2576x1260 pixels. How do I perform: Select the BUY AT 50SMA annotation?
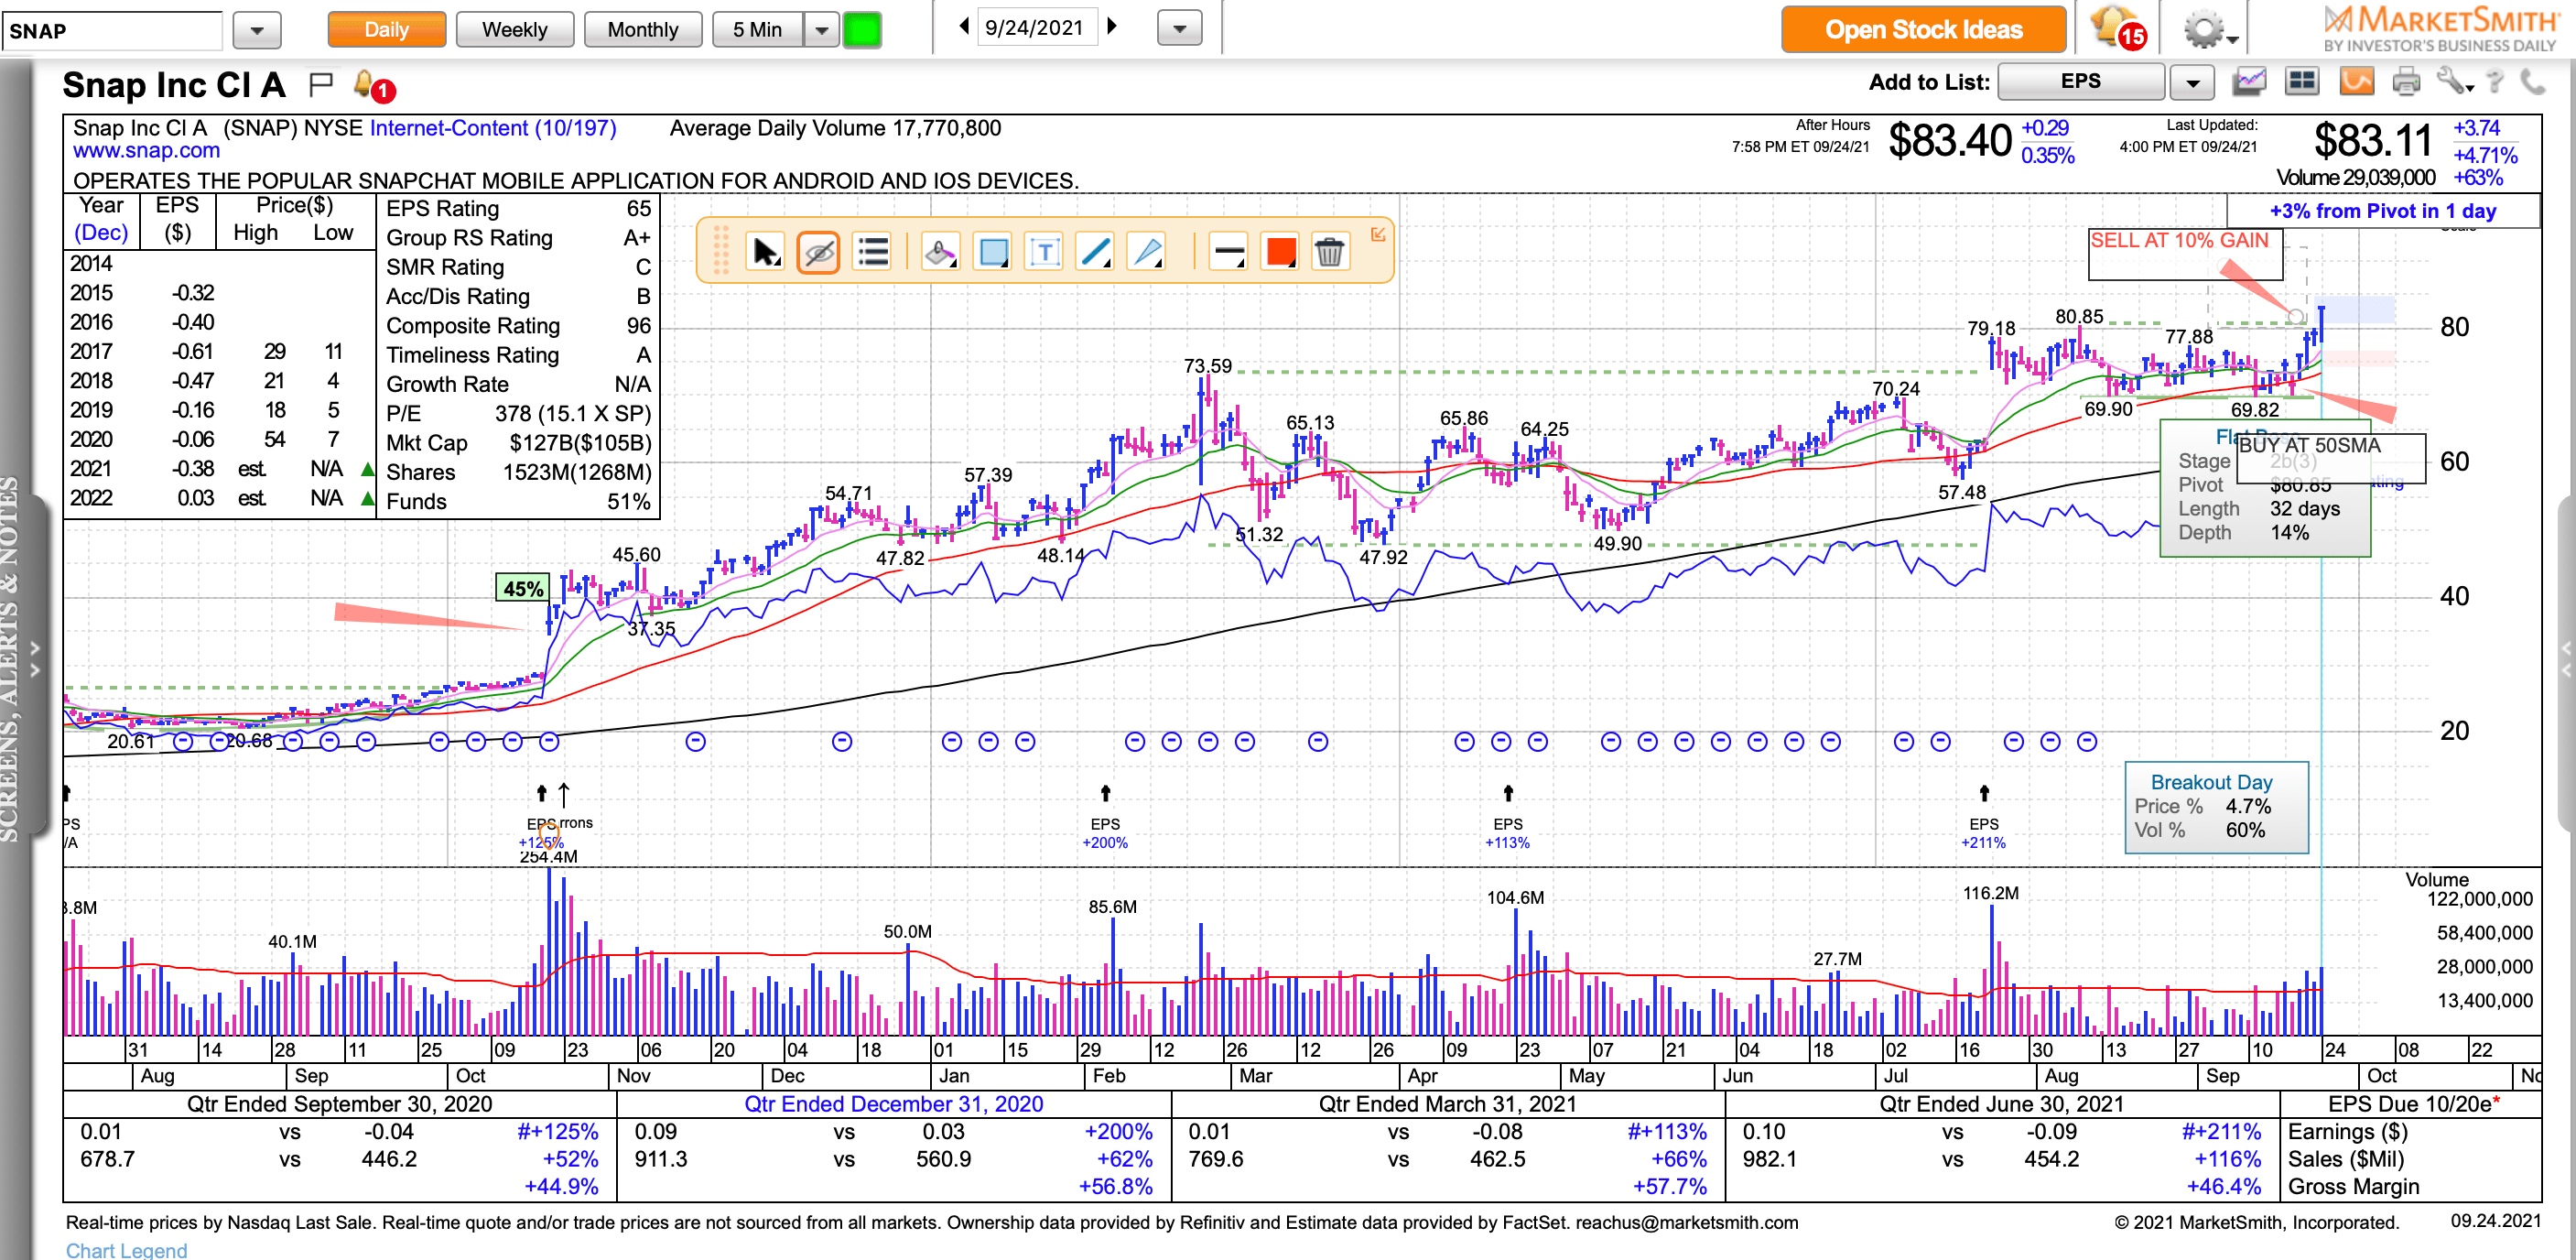pos(2330,458)
